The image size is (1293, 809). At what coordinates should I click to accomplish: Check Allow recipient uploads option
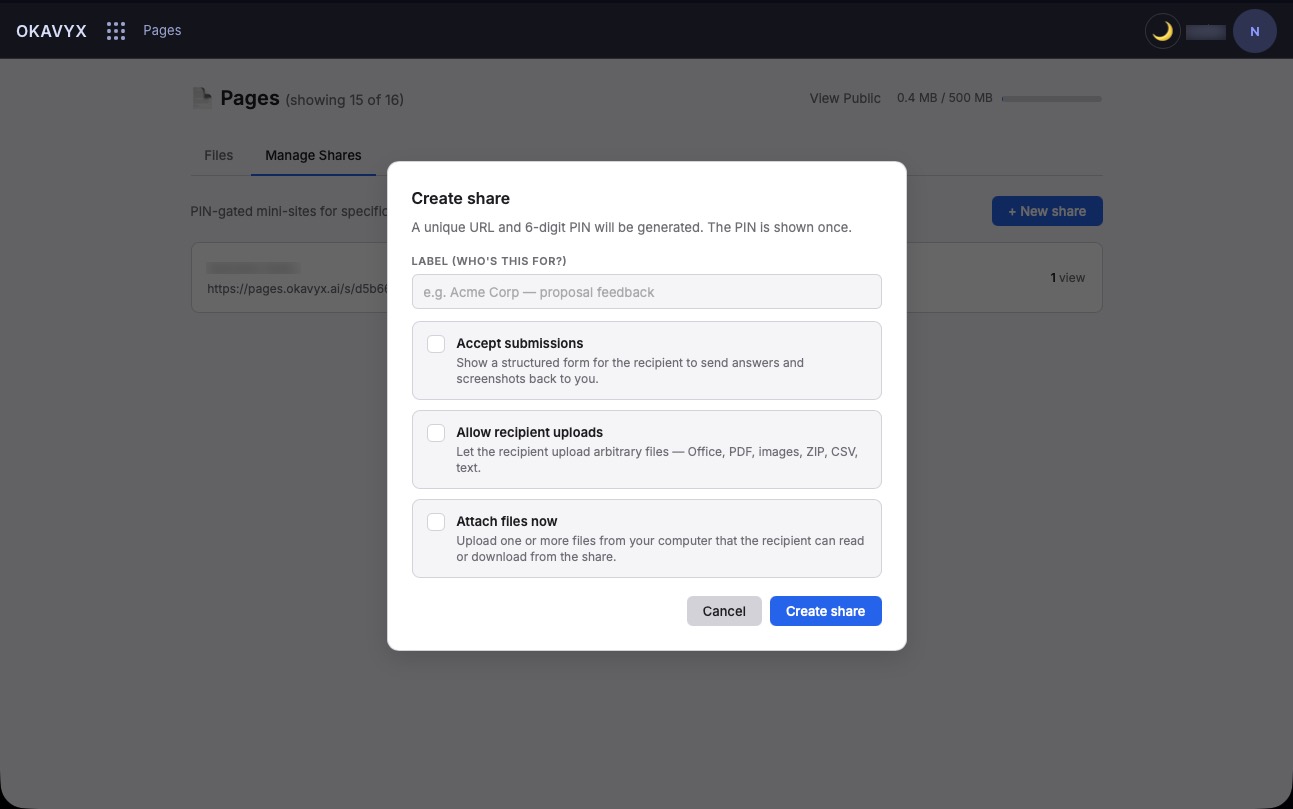(436, 433)
